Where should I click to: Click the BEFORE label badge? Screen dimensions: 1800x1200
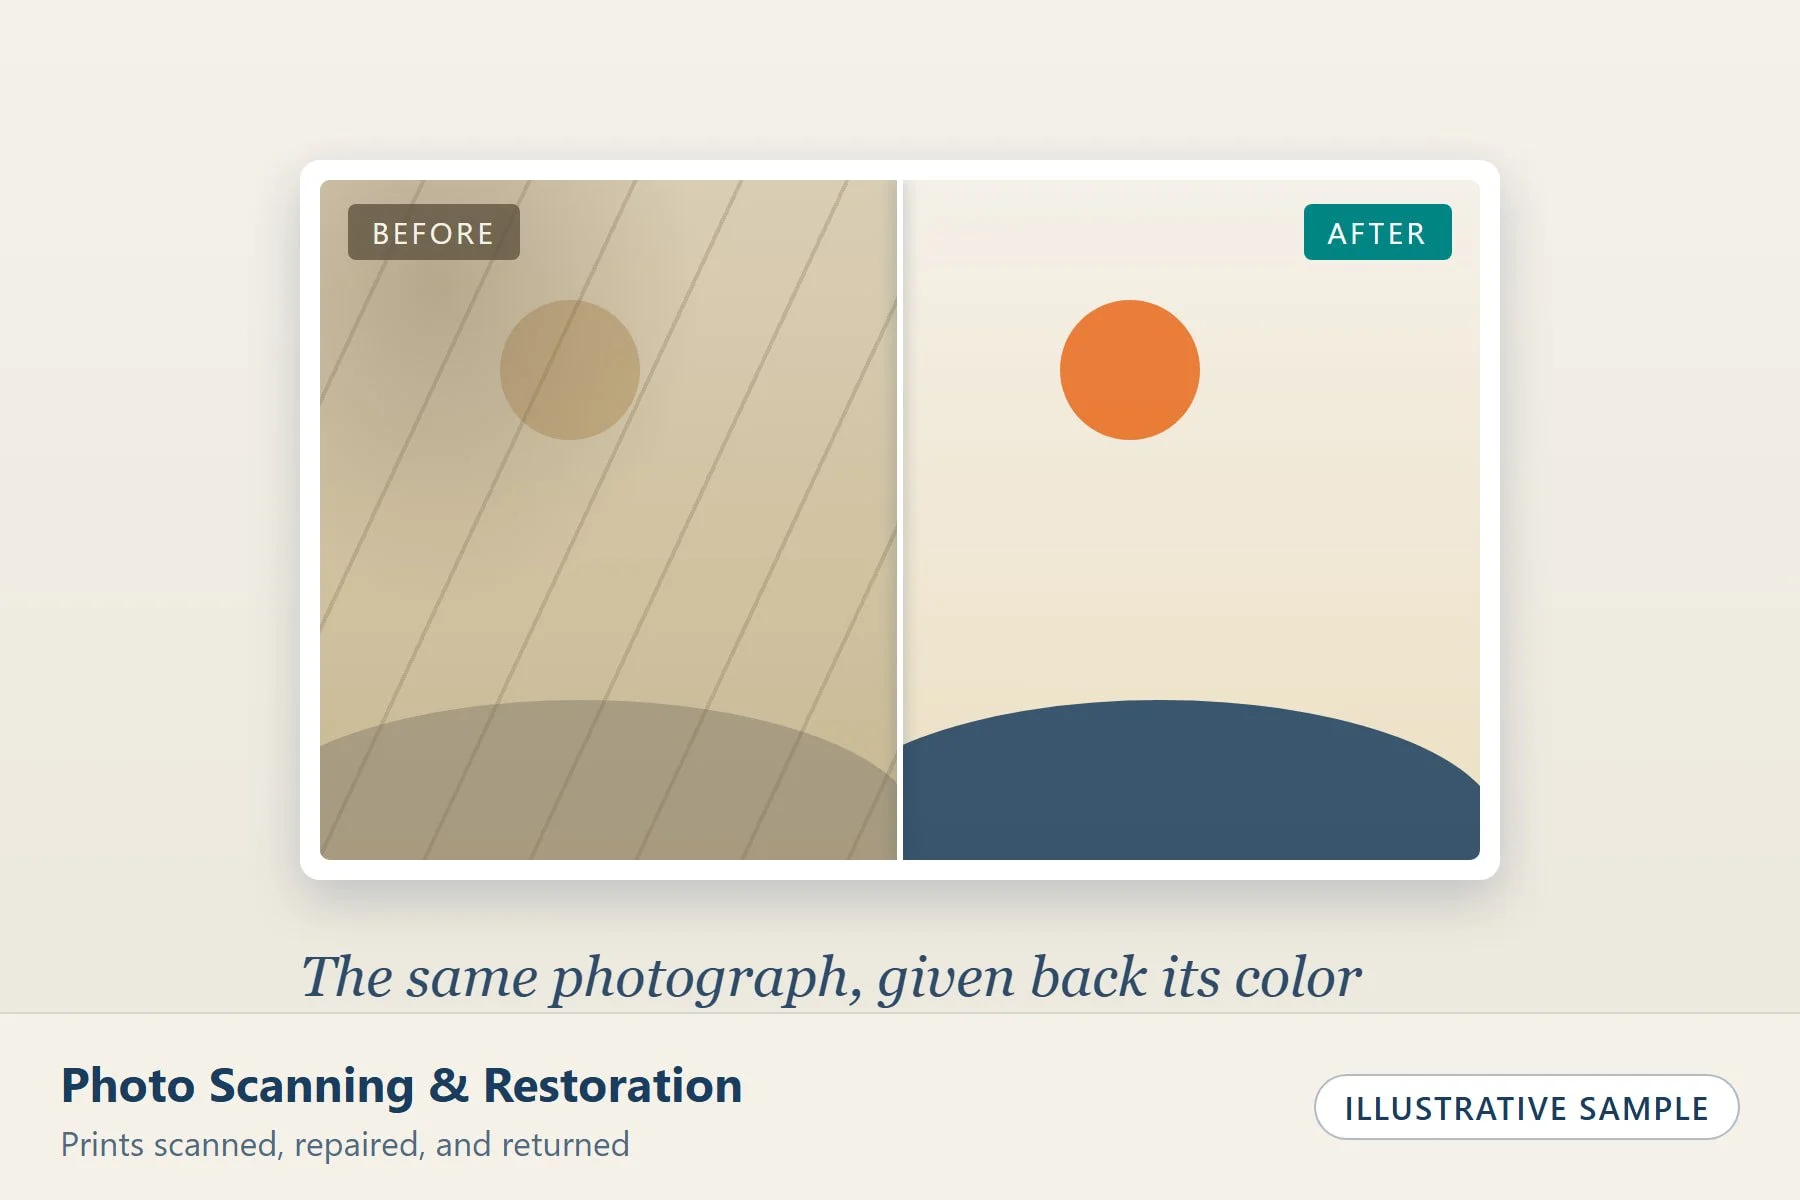pos(433,232)
